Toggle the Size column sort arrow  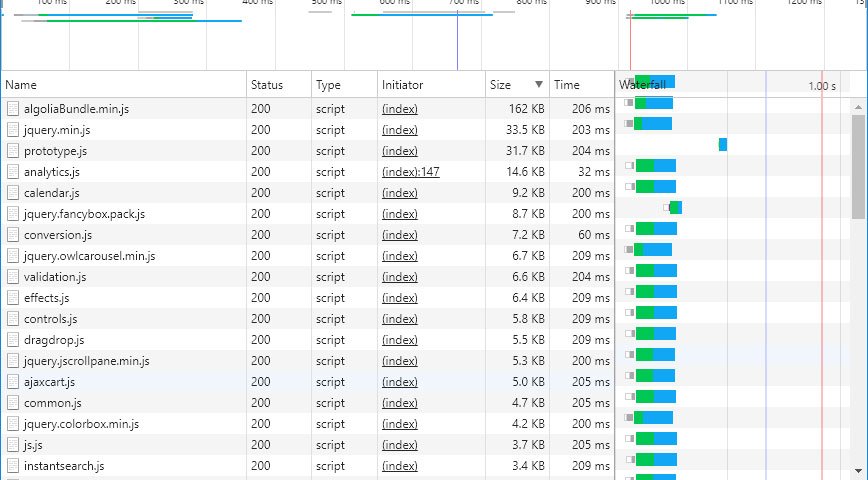(x=539, y=85)
